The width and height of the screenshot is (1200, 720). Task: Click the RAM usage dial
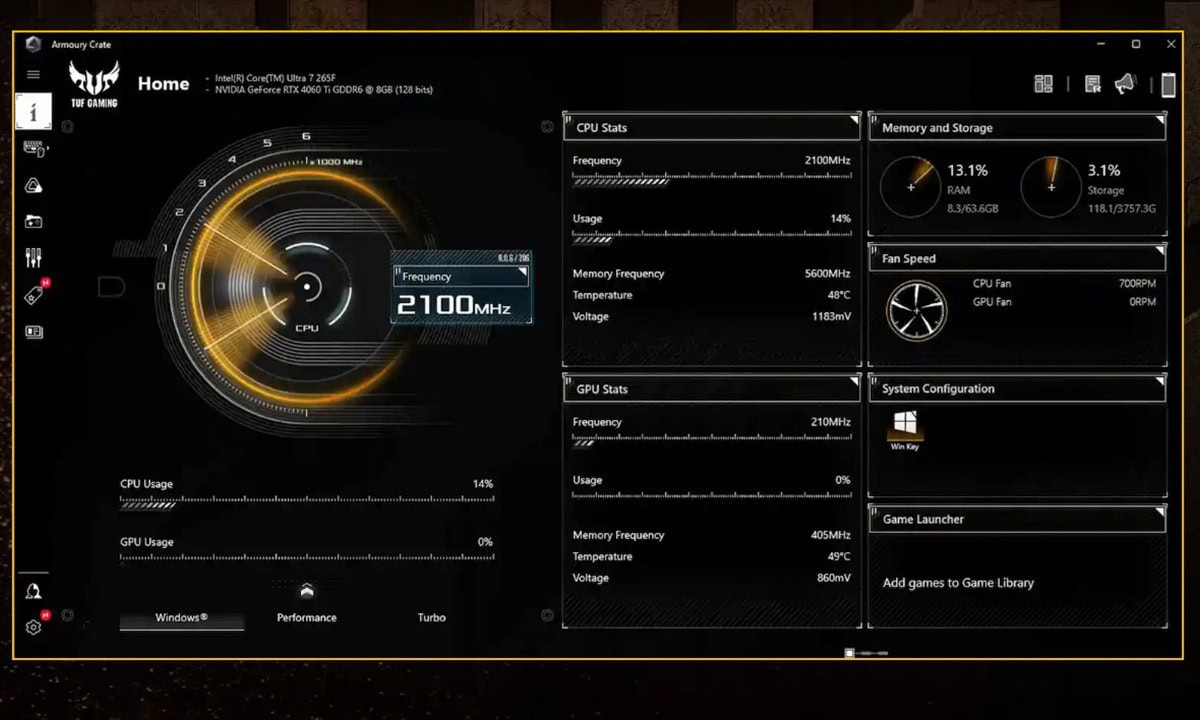pos(910,187)
